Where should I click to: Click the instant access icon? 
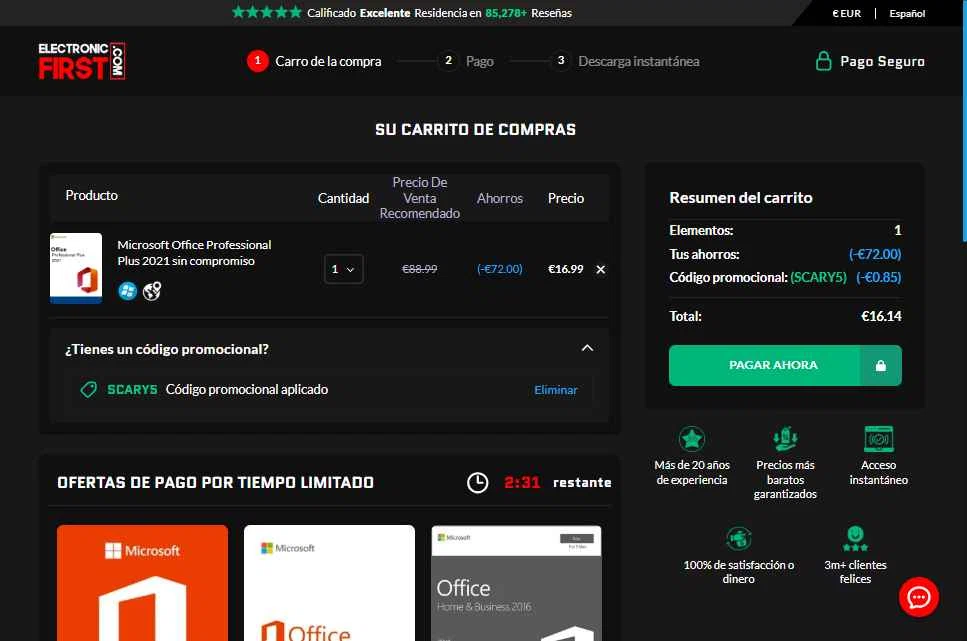[879, 439]
